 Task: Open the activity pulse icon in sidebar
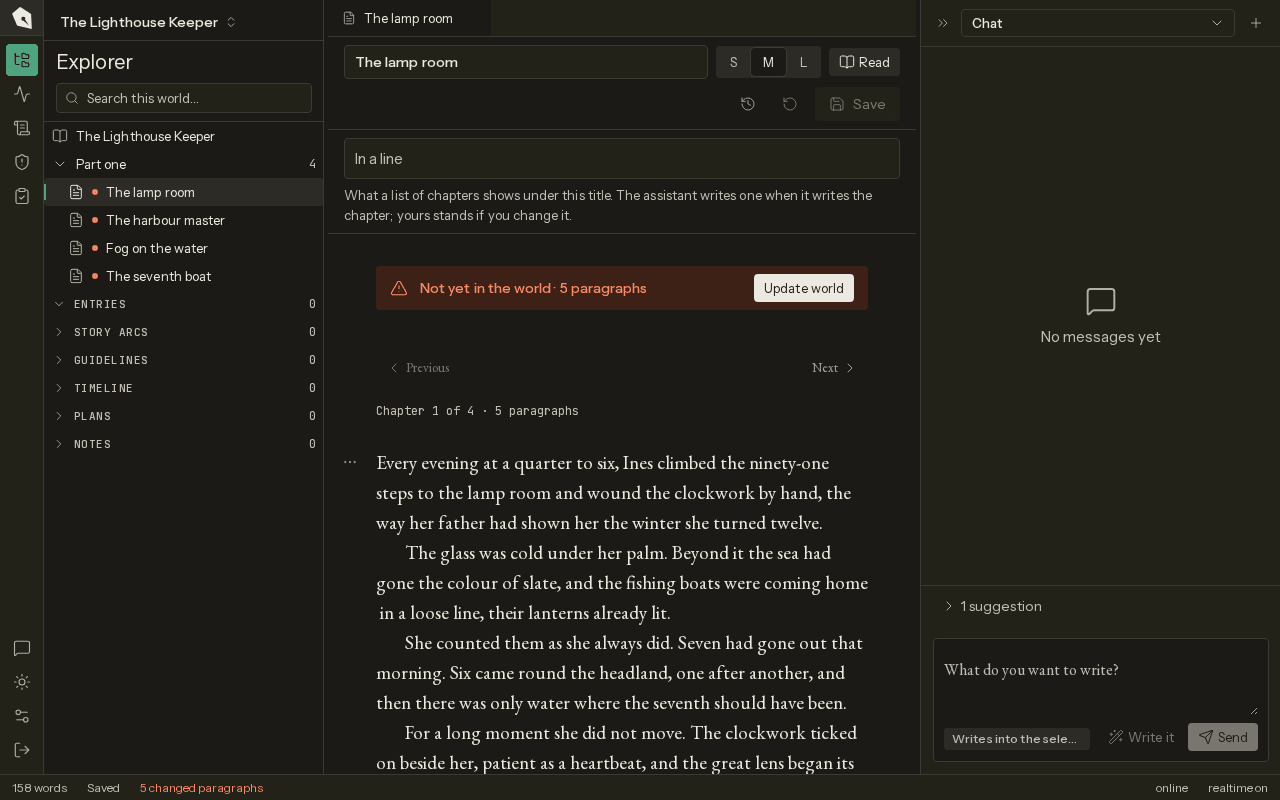tap(22, 94)
